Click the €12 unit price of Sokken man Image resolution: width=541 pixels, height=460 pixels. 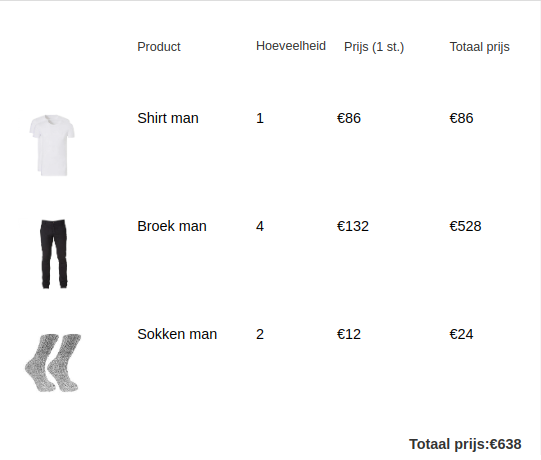click(349, 334)
